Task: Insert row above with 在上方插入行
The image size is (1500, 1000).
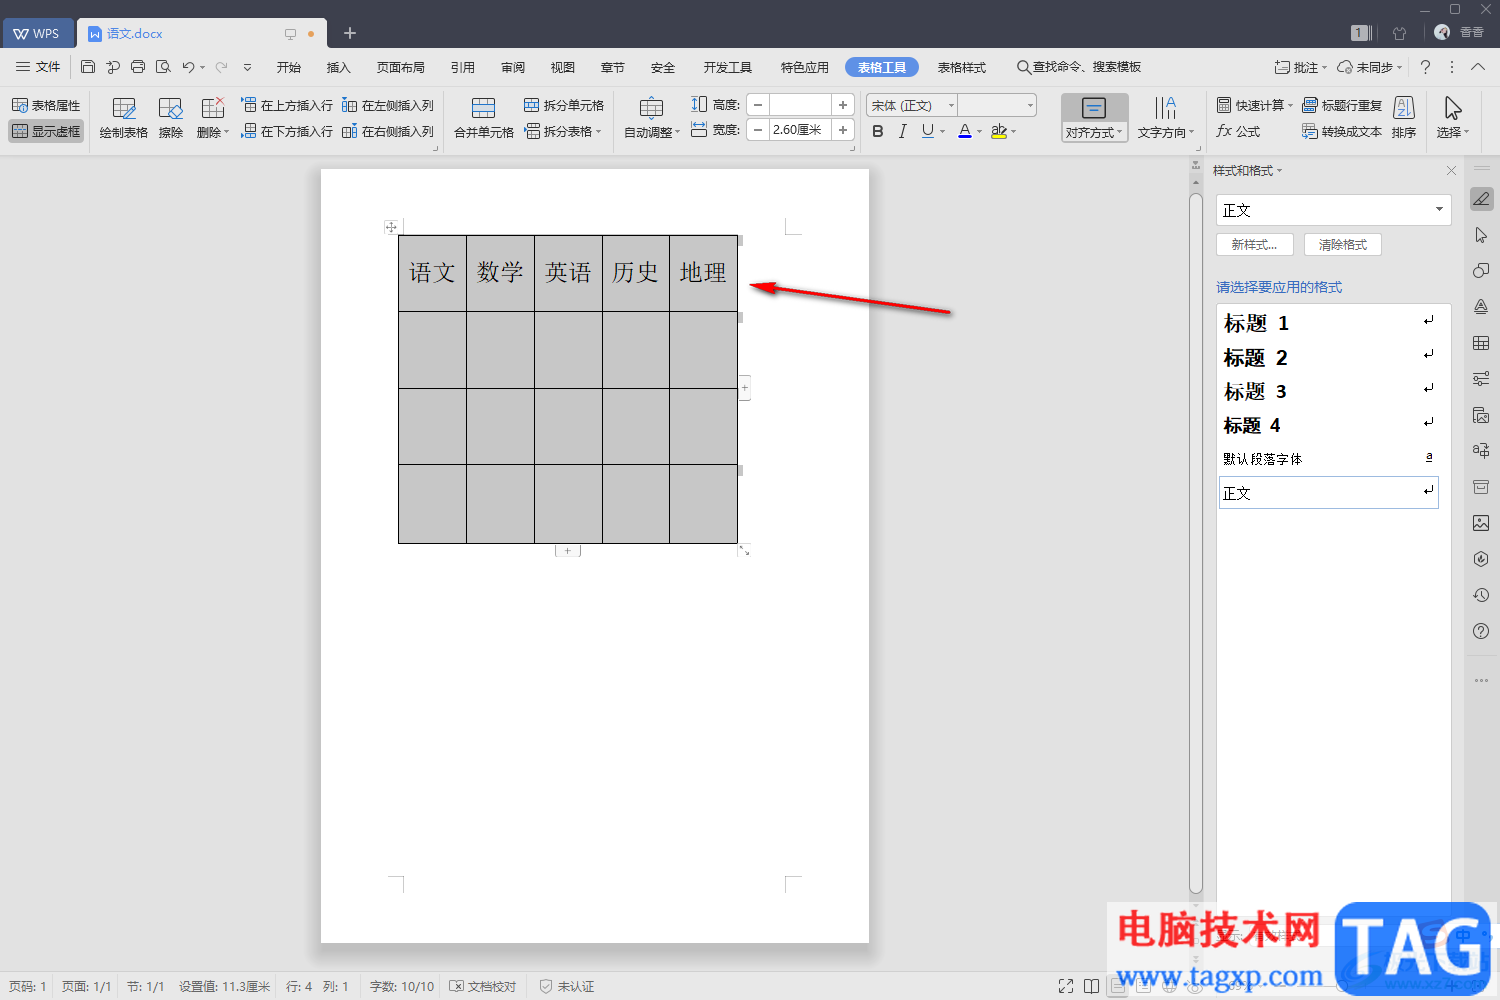Action: click(287, 105)
